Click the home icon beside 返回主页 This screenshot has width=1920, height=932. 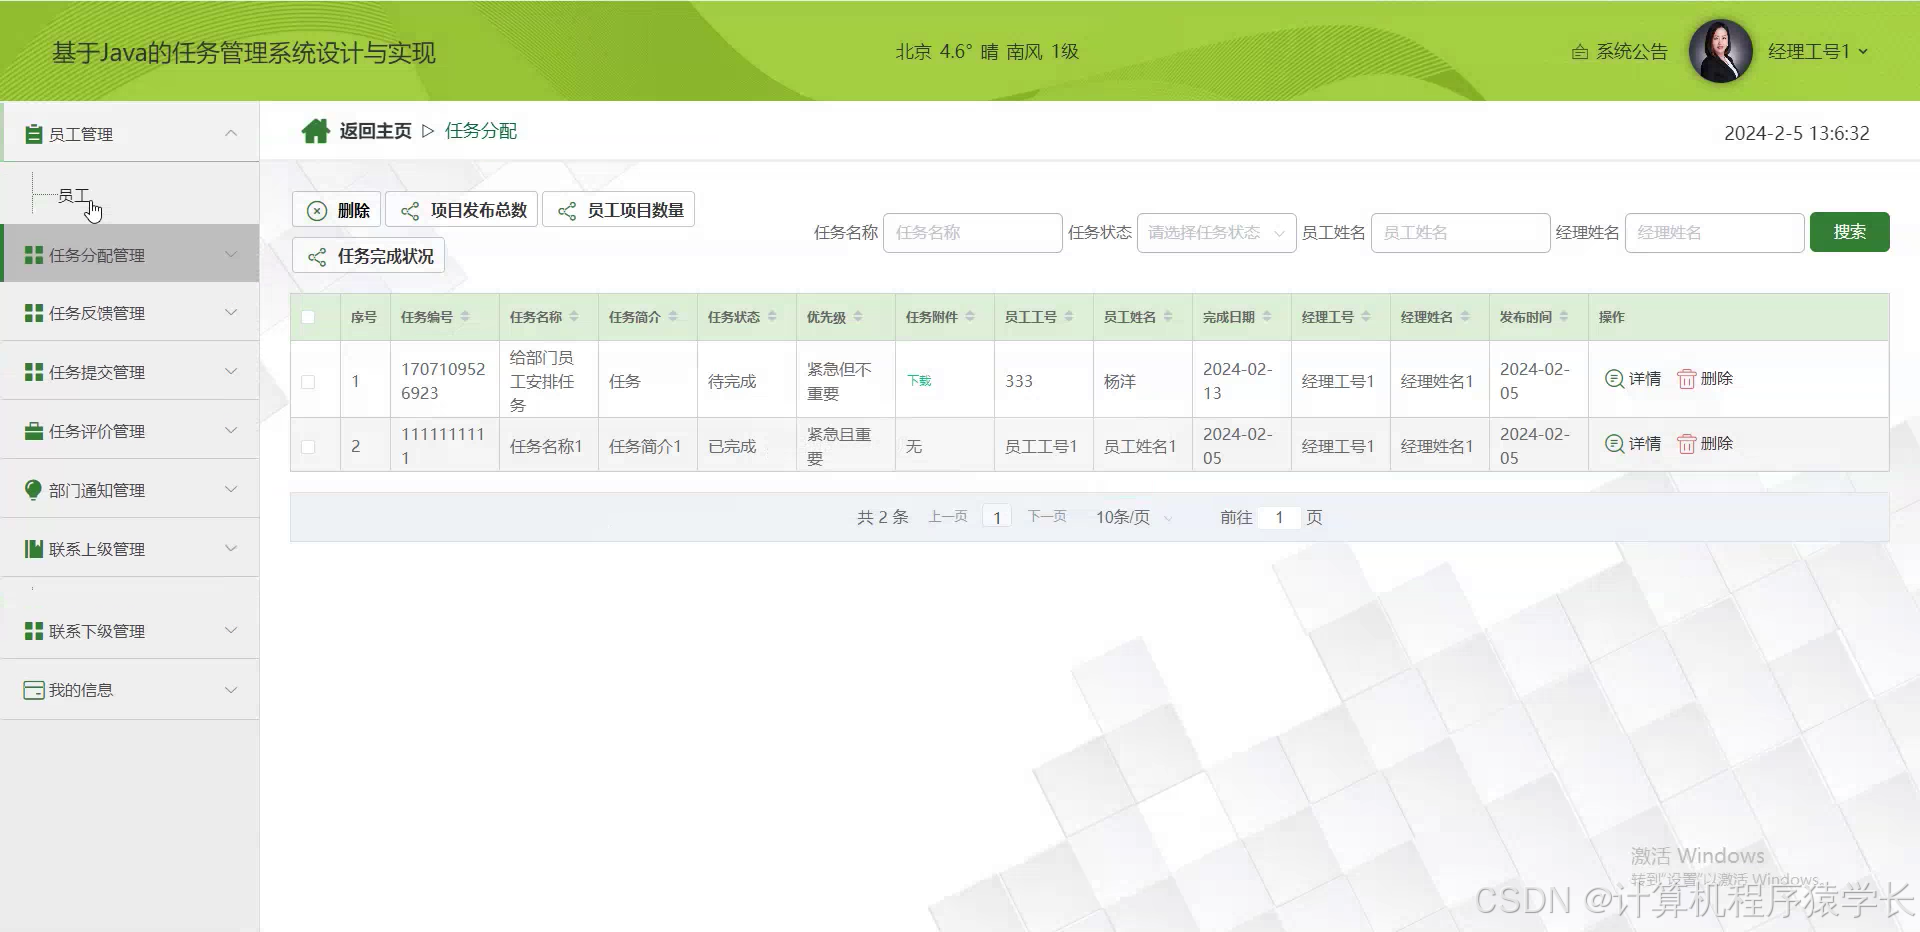click(316, 131)
